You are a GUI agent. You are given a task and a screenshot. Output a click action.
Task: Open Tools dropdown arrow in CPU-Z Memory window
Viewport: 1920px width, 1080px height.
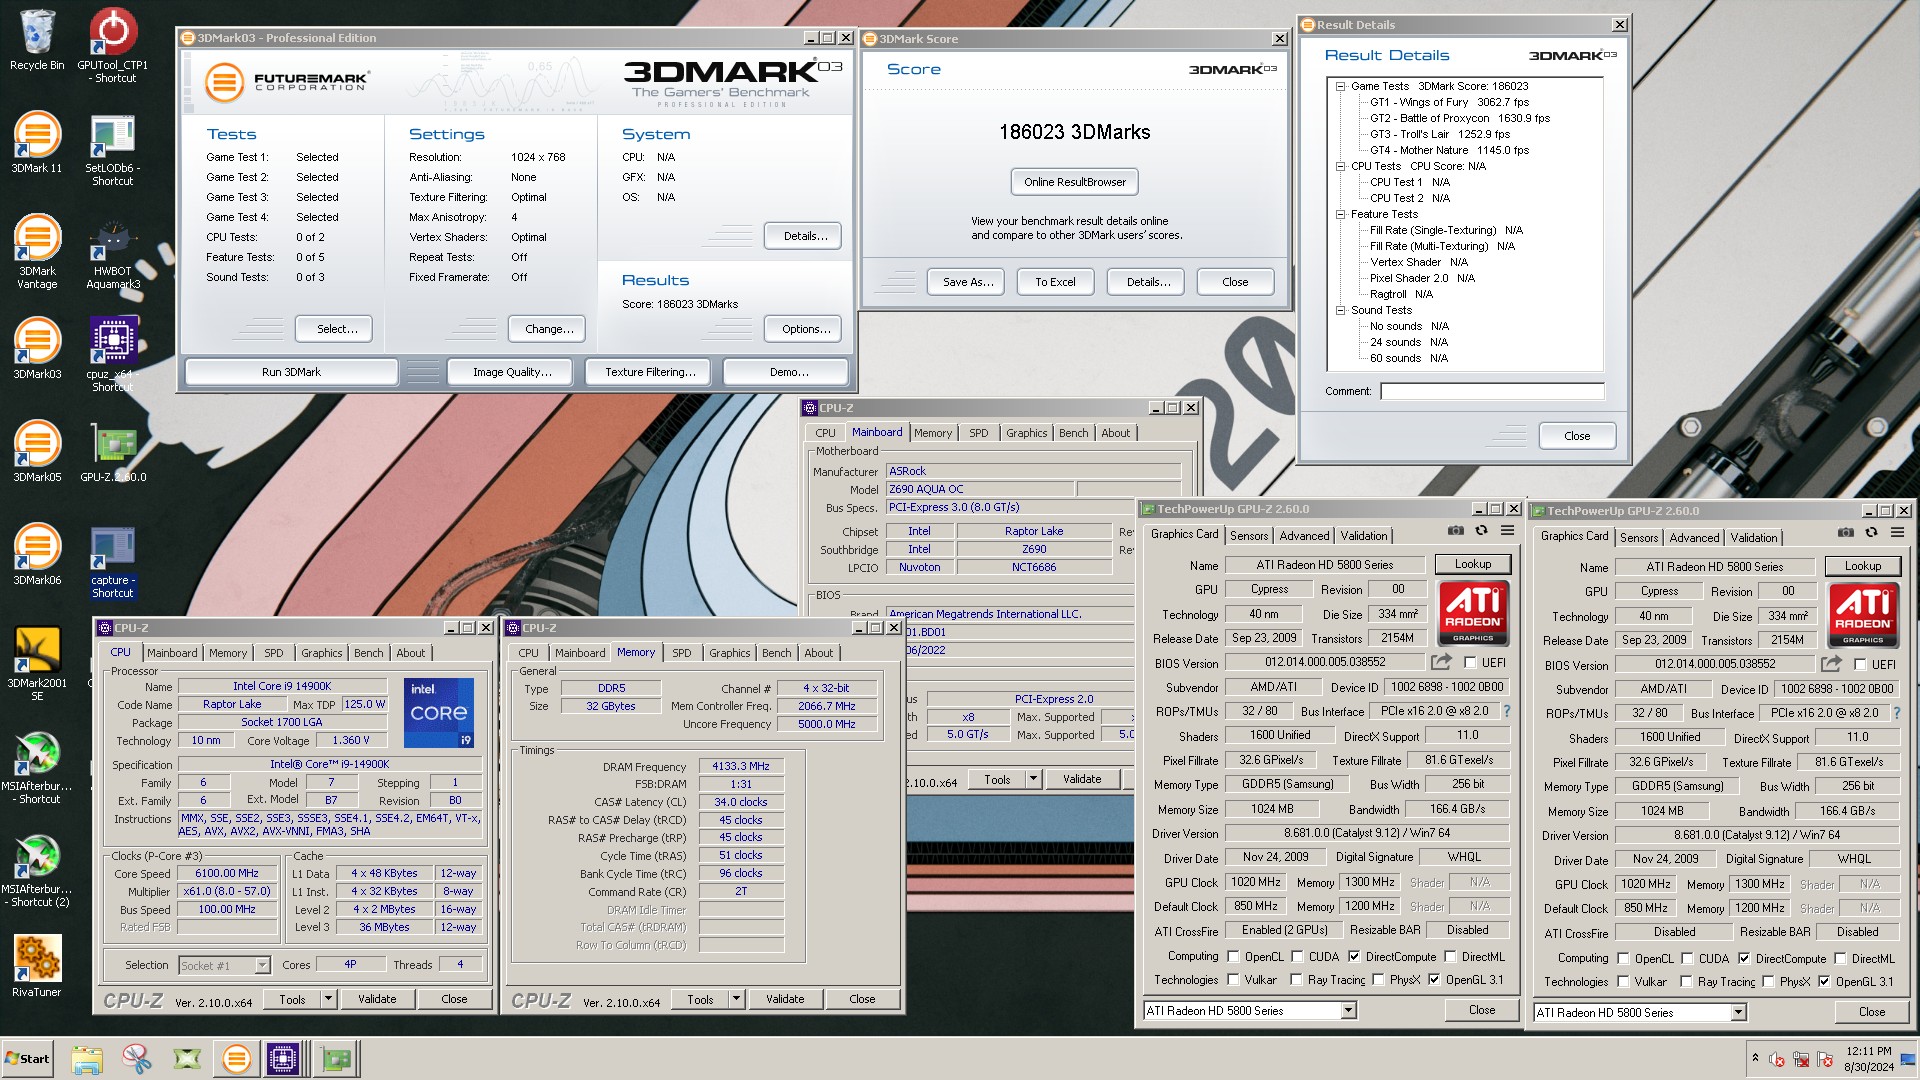click(x=735, y=999)
